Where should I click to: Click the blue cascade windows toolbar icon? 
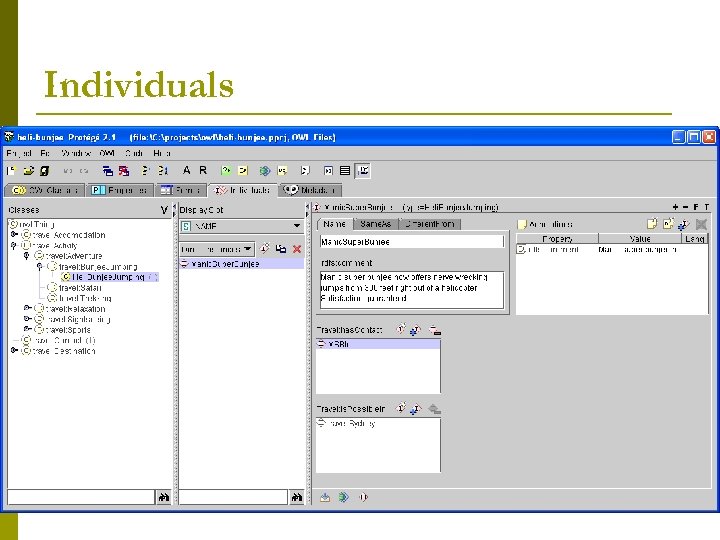[x=107, y=171]
